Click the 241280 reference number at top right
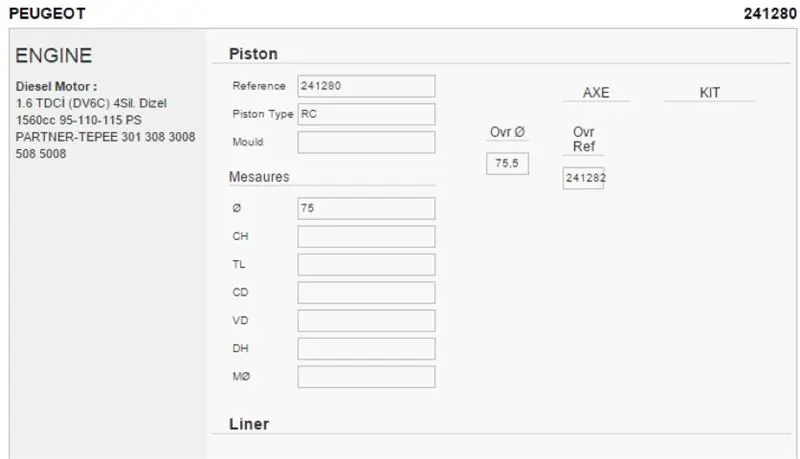 click(770, 14)
